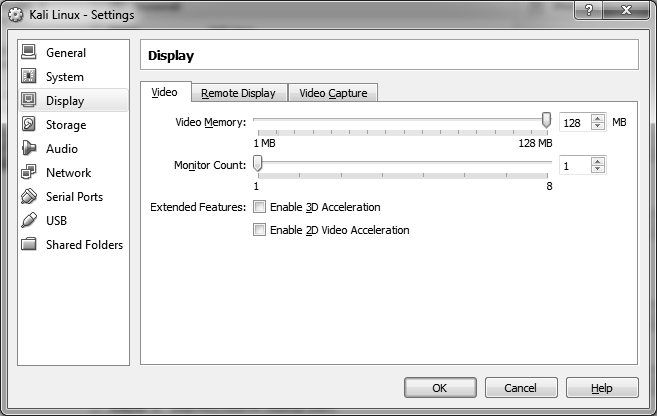Switch to the Video Capture tab
The height and width of the screenshot is (416, 657).
click(333, 93)
